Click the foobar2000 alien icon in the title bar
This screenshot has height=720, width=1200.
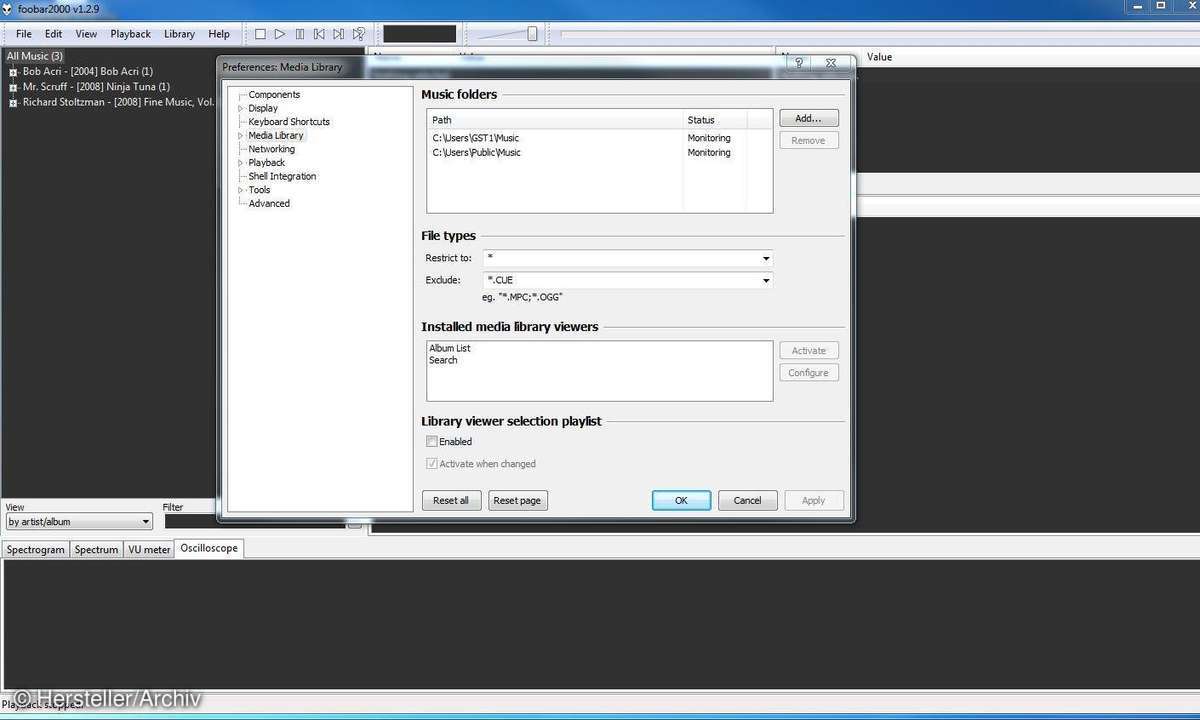8,9
